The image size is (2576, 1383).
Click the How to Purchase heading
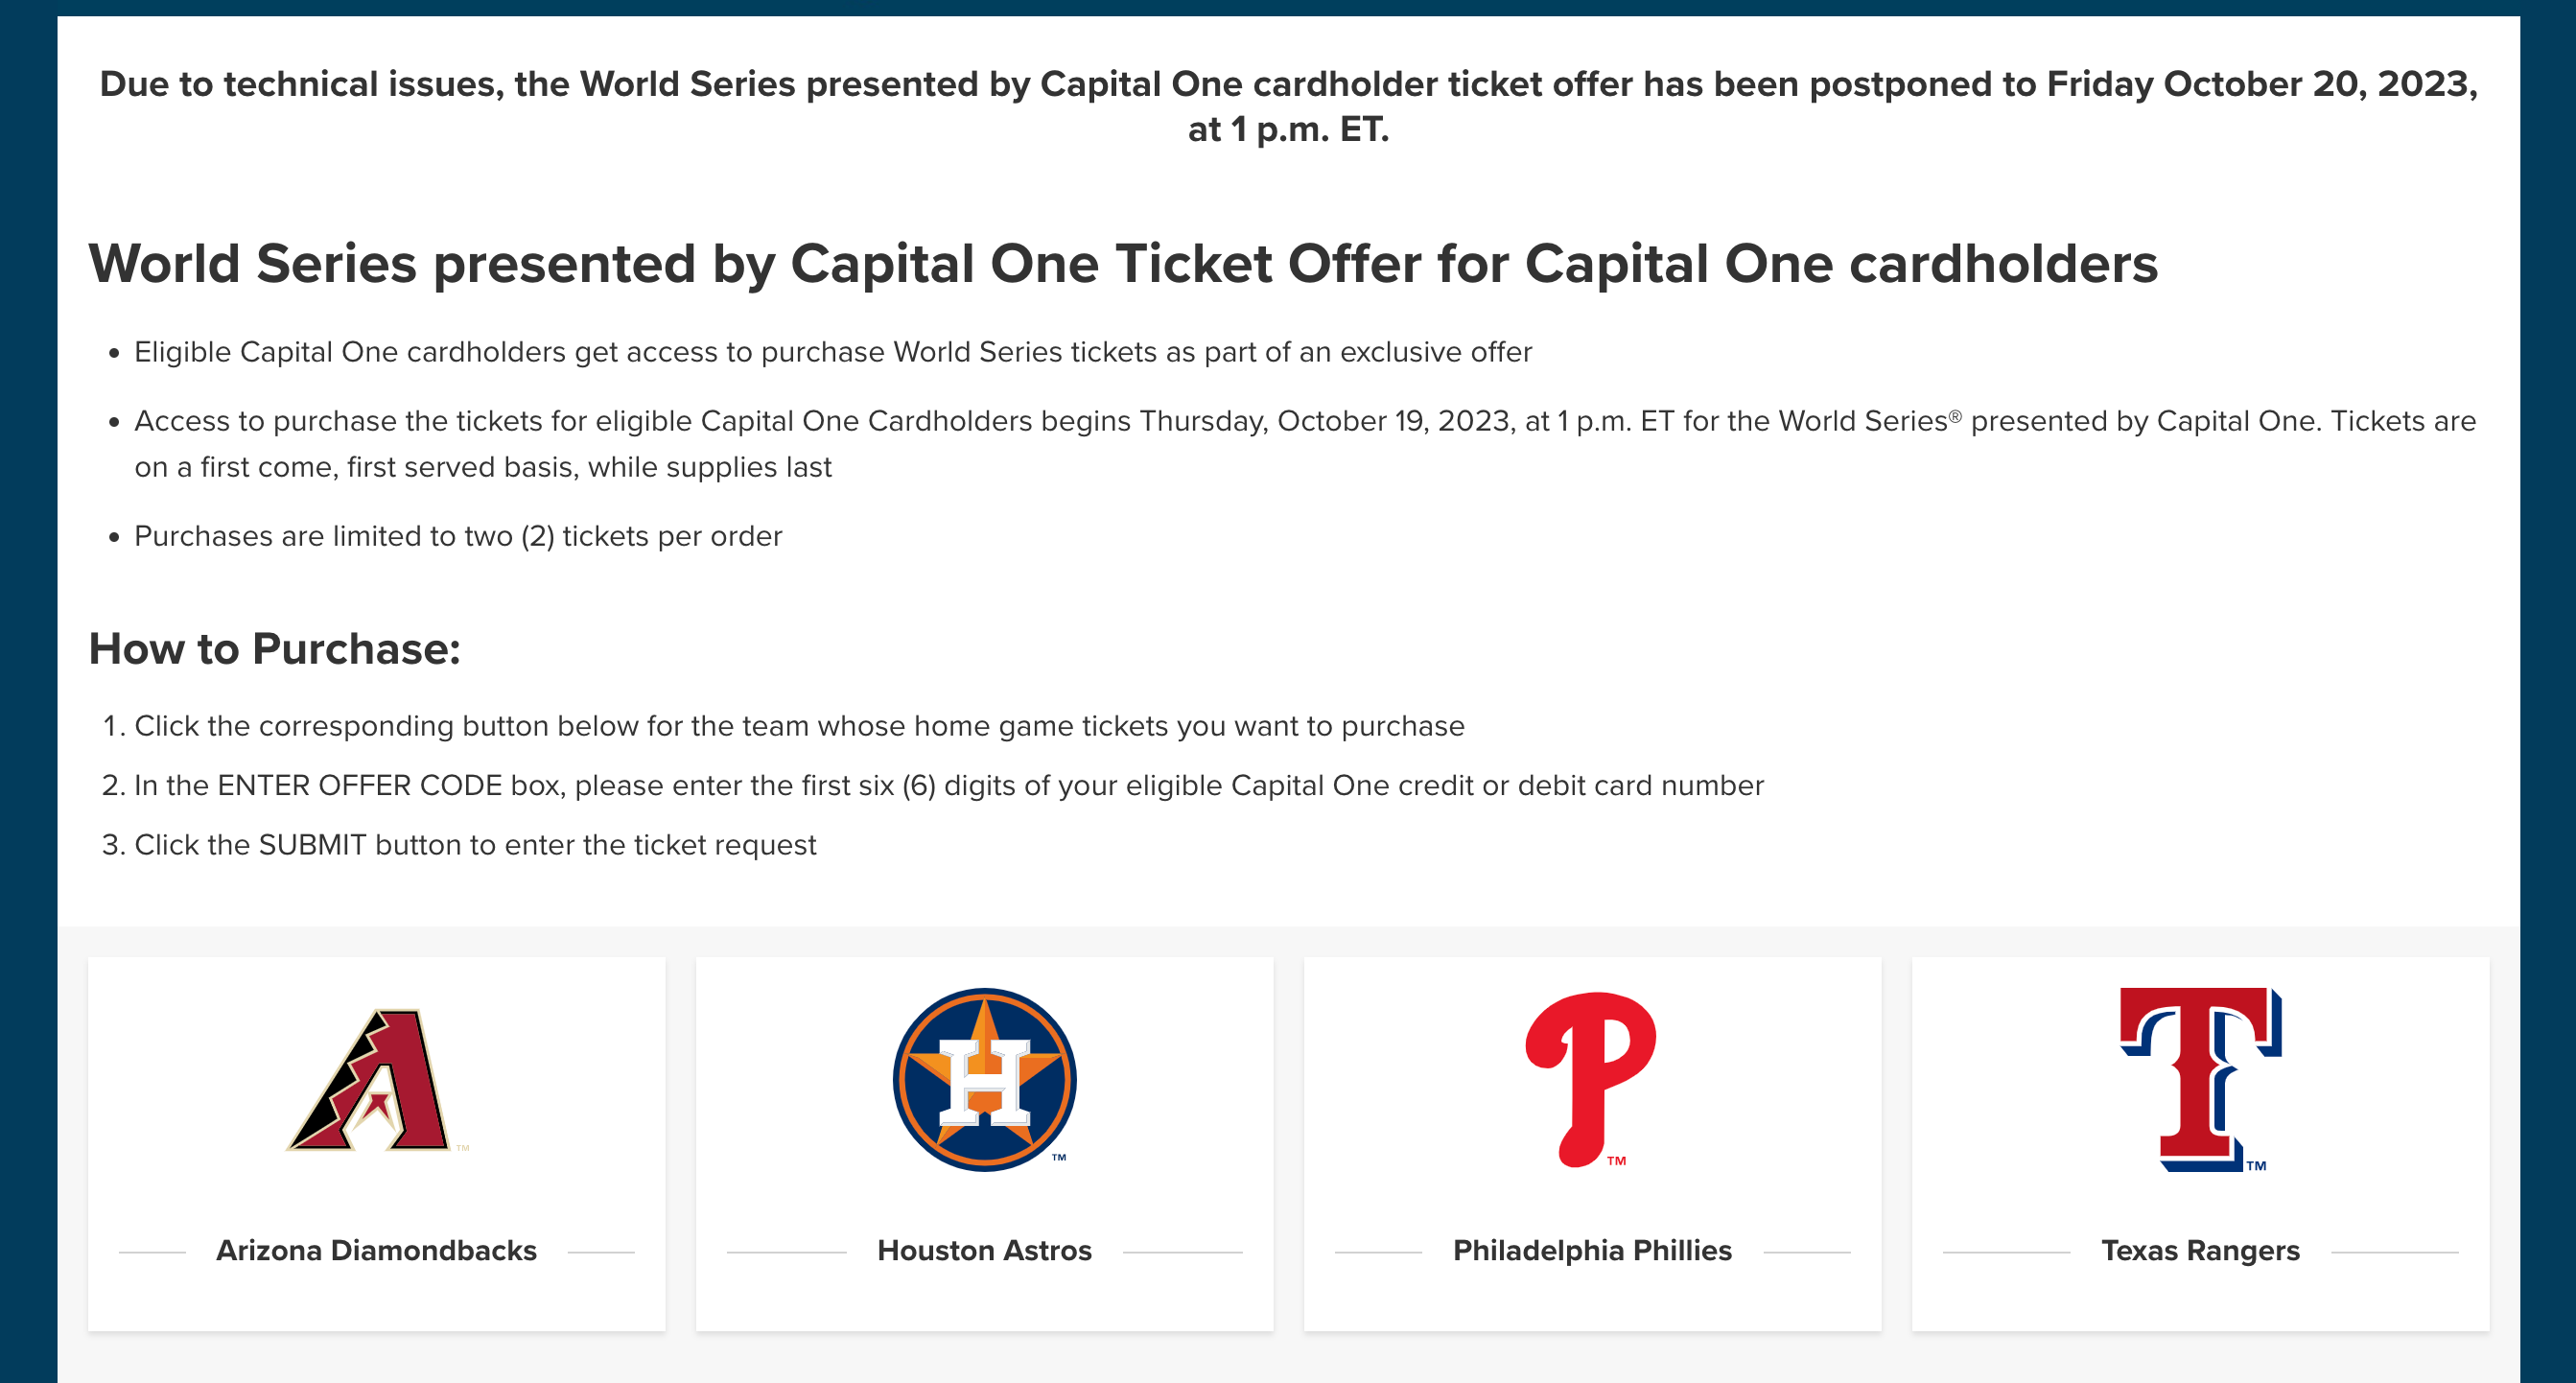pyautogui.click(x=274, y=649)
